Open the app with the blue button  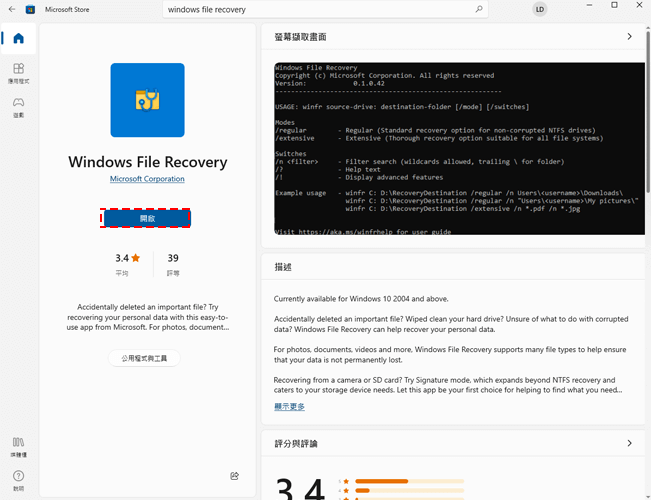point(145,218)
